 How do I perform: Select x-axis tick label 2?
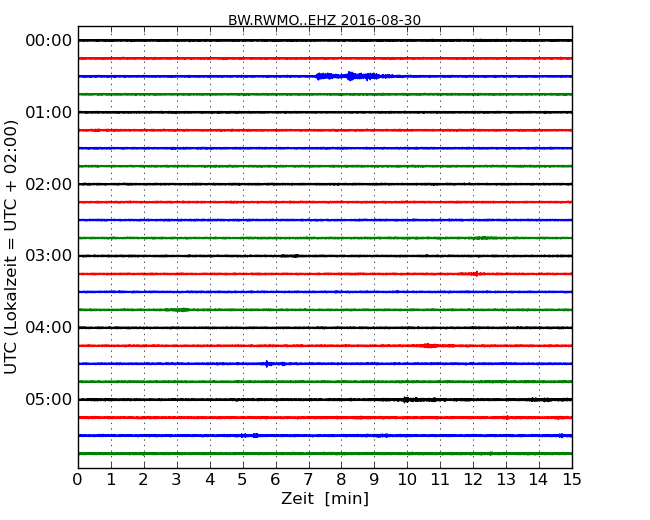(143, 480)
